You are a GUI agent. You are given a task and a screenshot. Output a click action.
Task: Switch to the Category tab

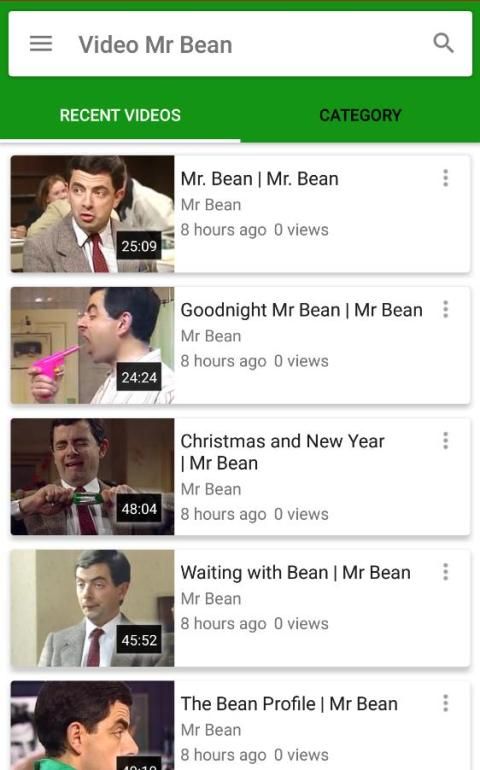coord(360,115)
